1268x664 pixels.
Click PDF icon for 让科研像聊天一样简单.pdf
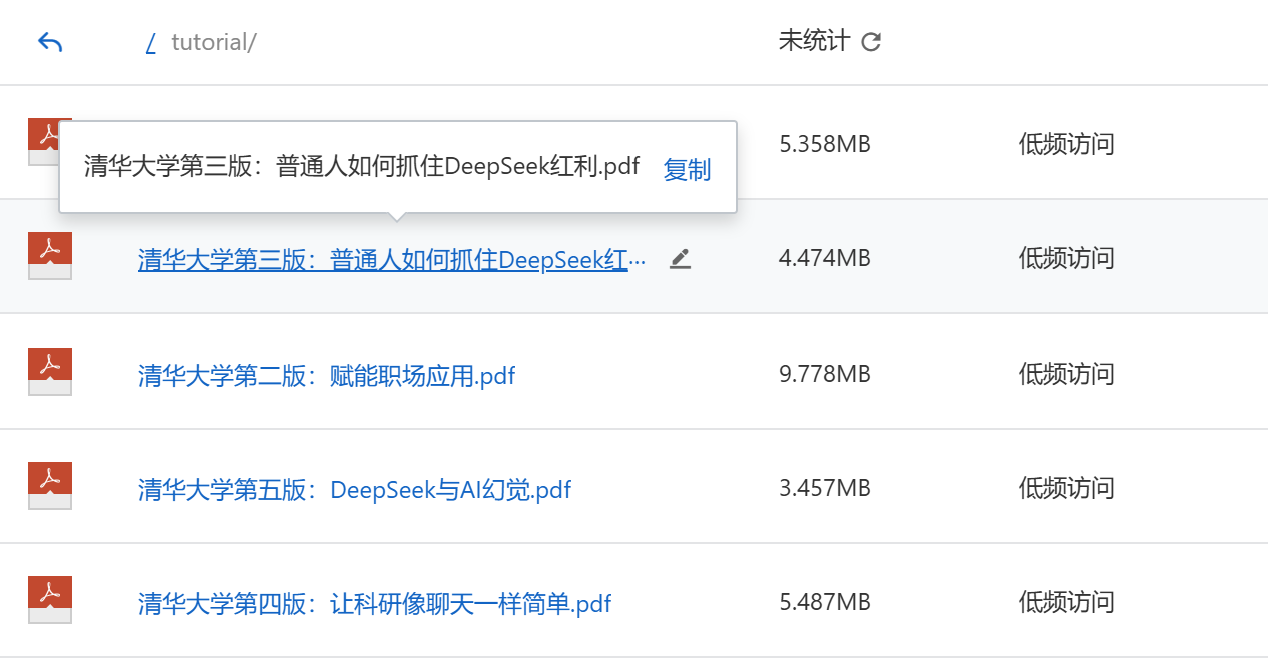(x=50, y=600)
